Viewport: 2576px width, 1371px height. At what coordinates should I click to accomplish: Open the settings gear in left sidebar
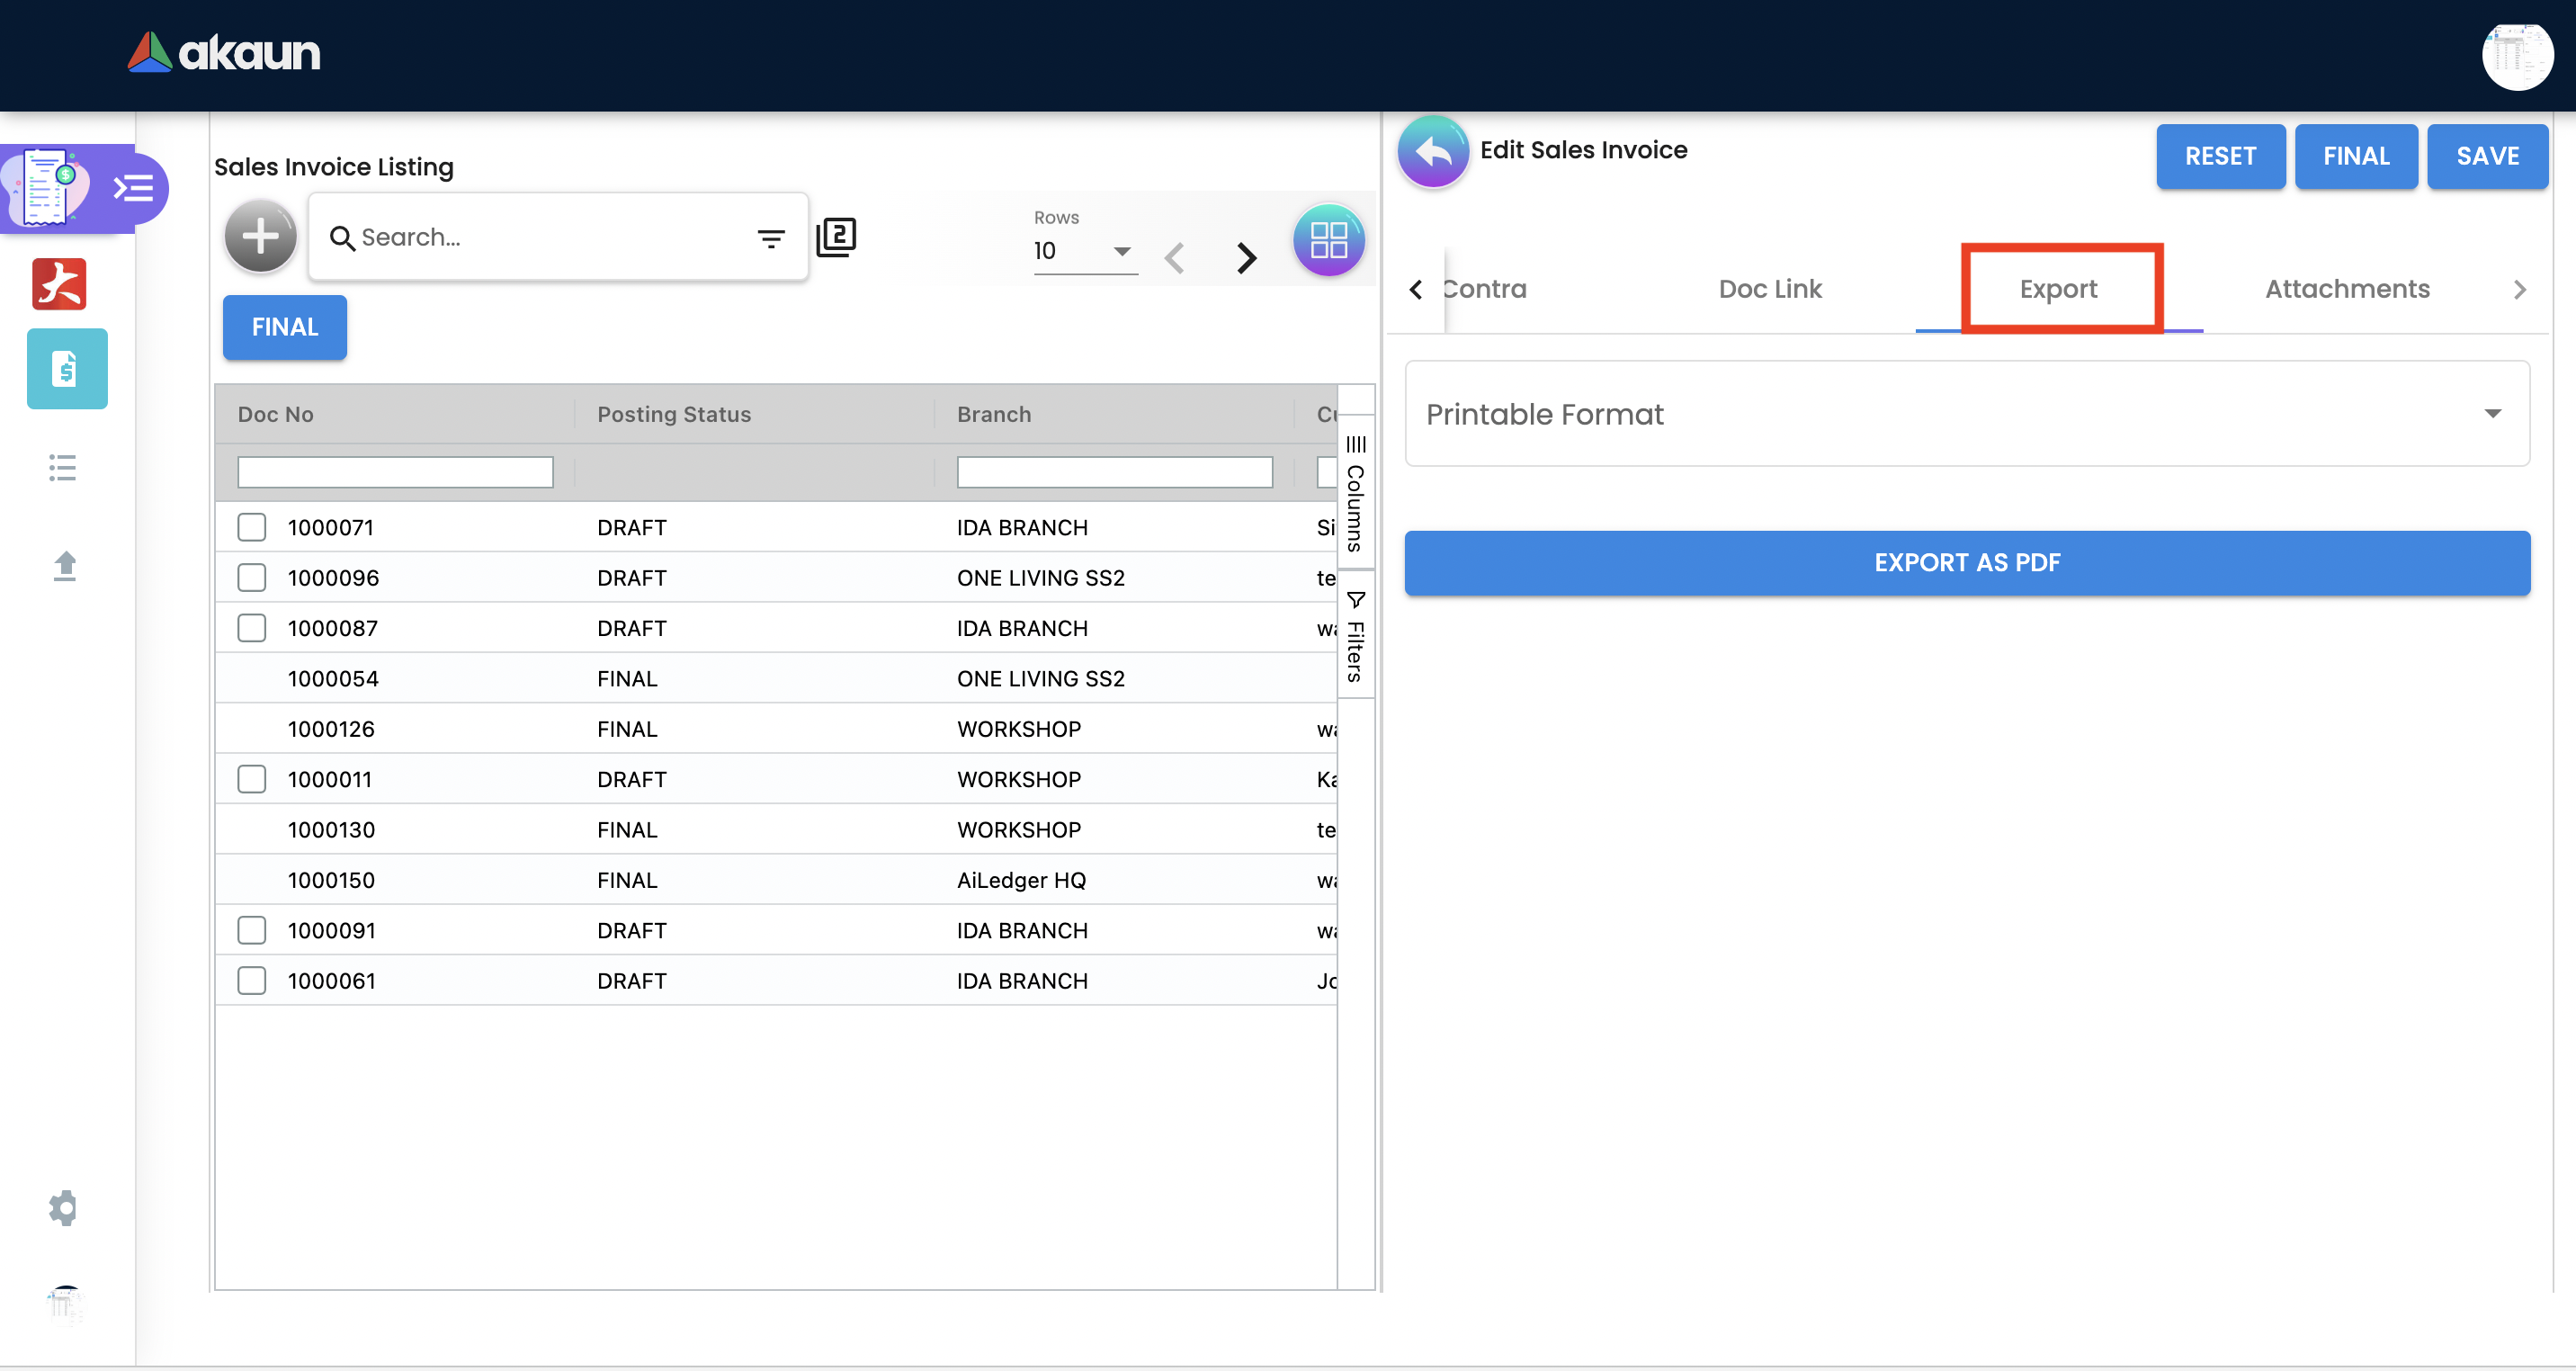[x=63, y=1207]
